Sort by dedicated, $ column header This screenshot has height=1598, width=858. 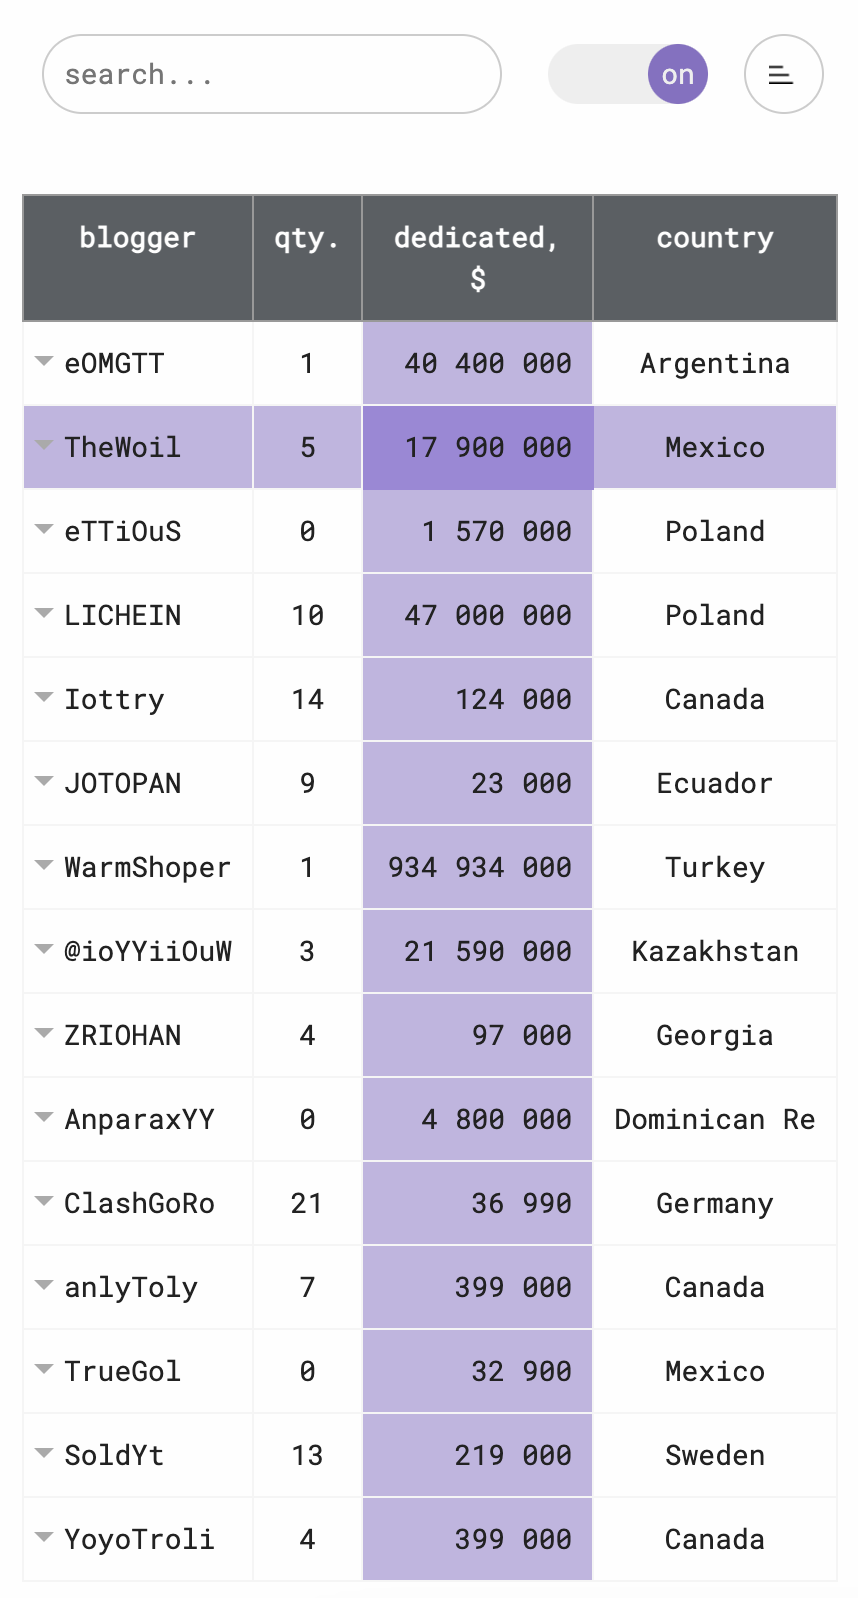477,258
